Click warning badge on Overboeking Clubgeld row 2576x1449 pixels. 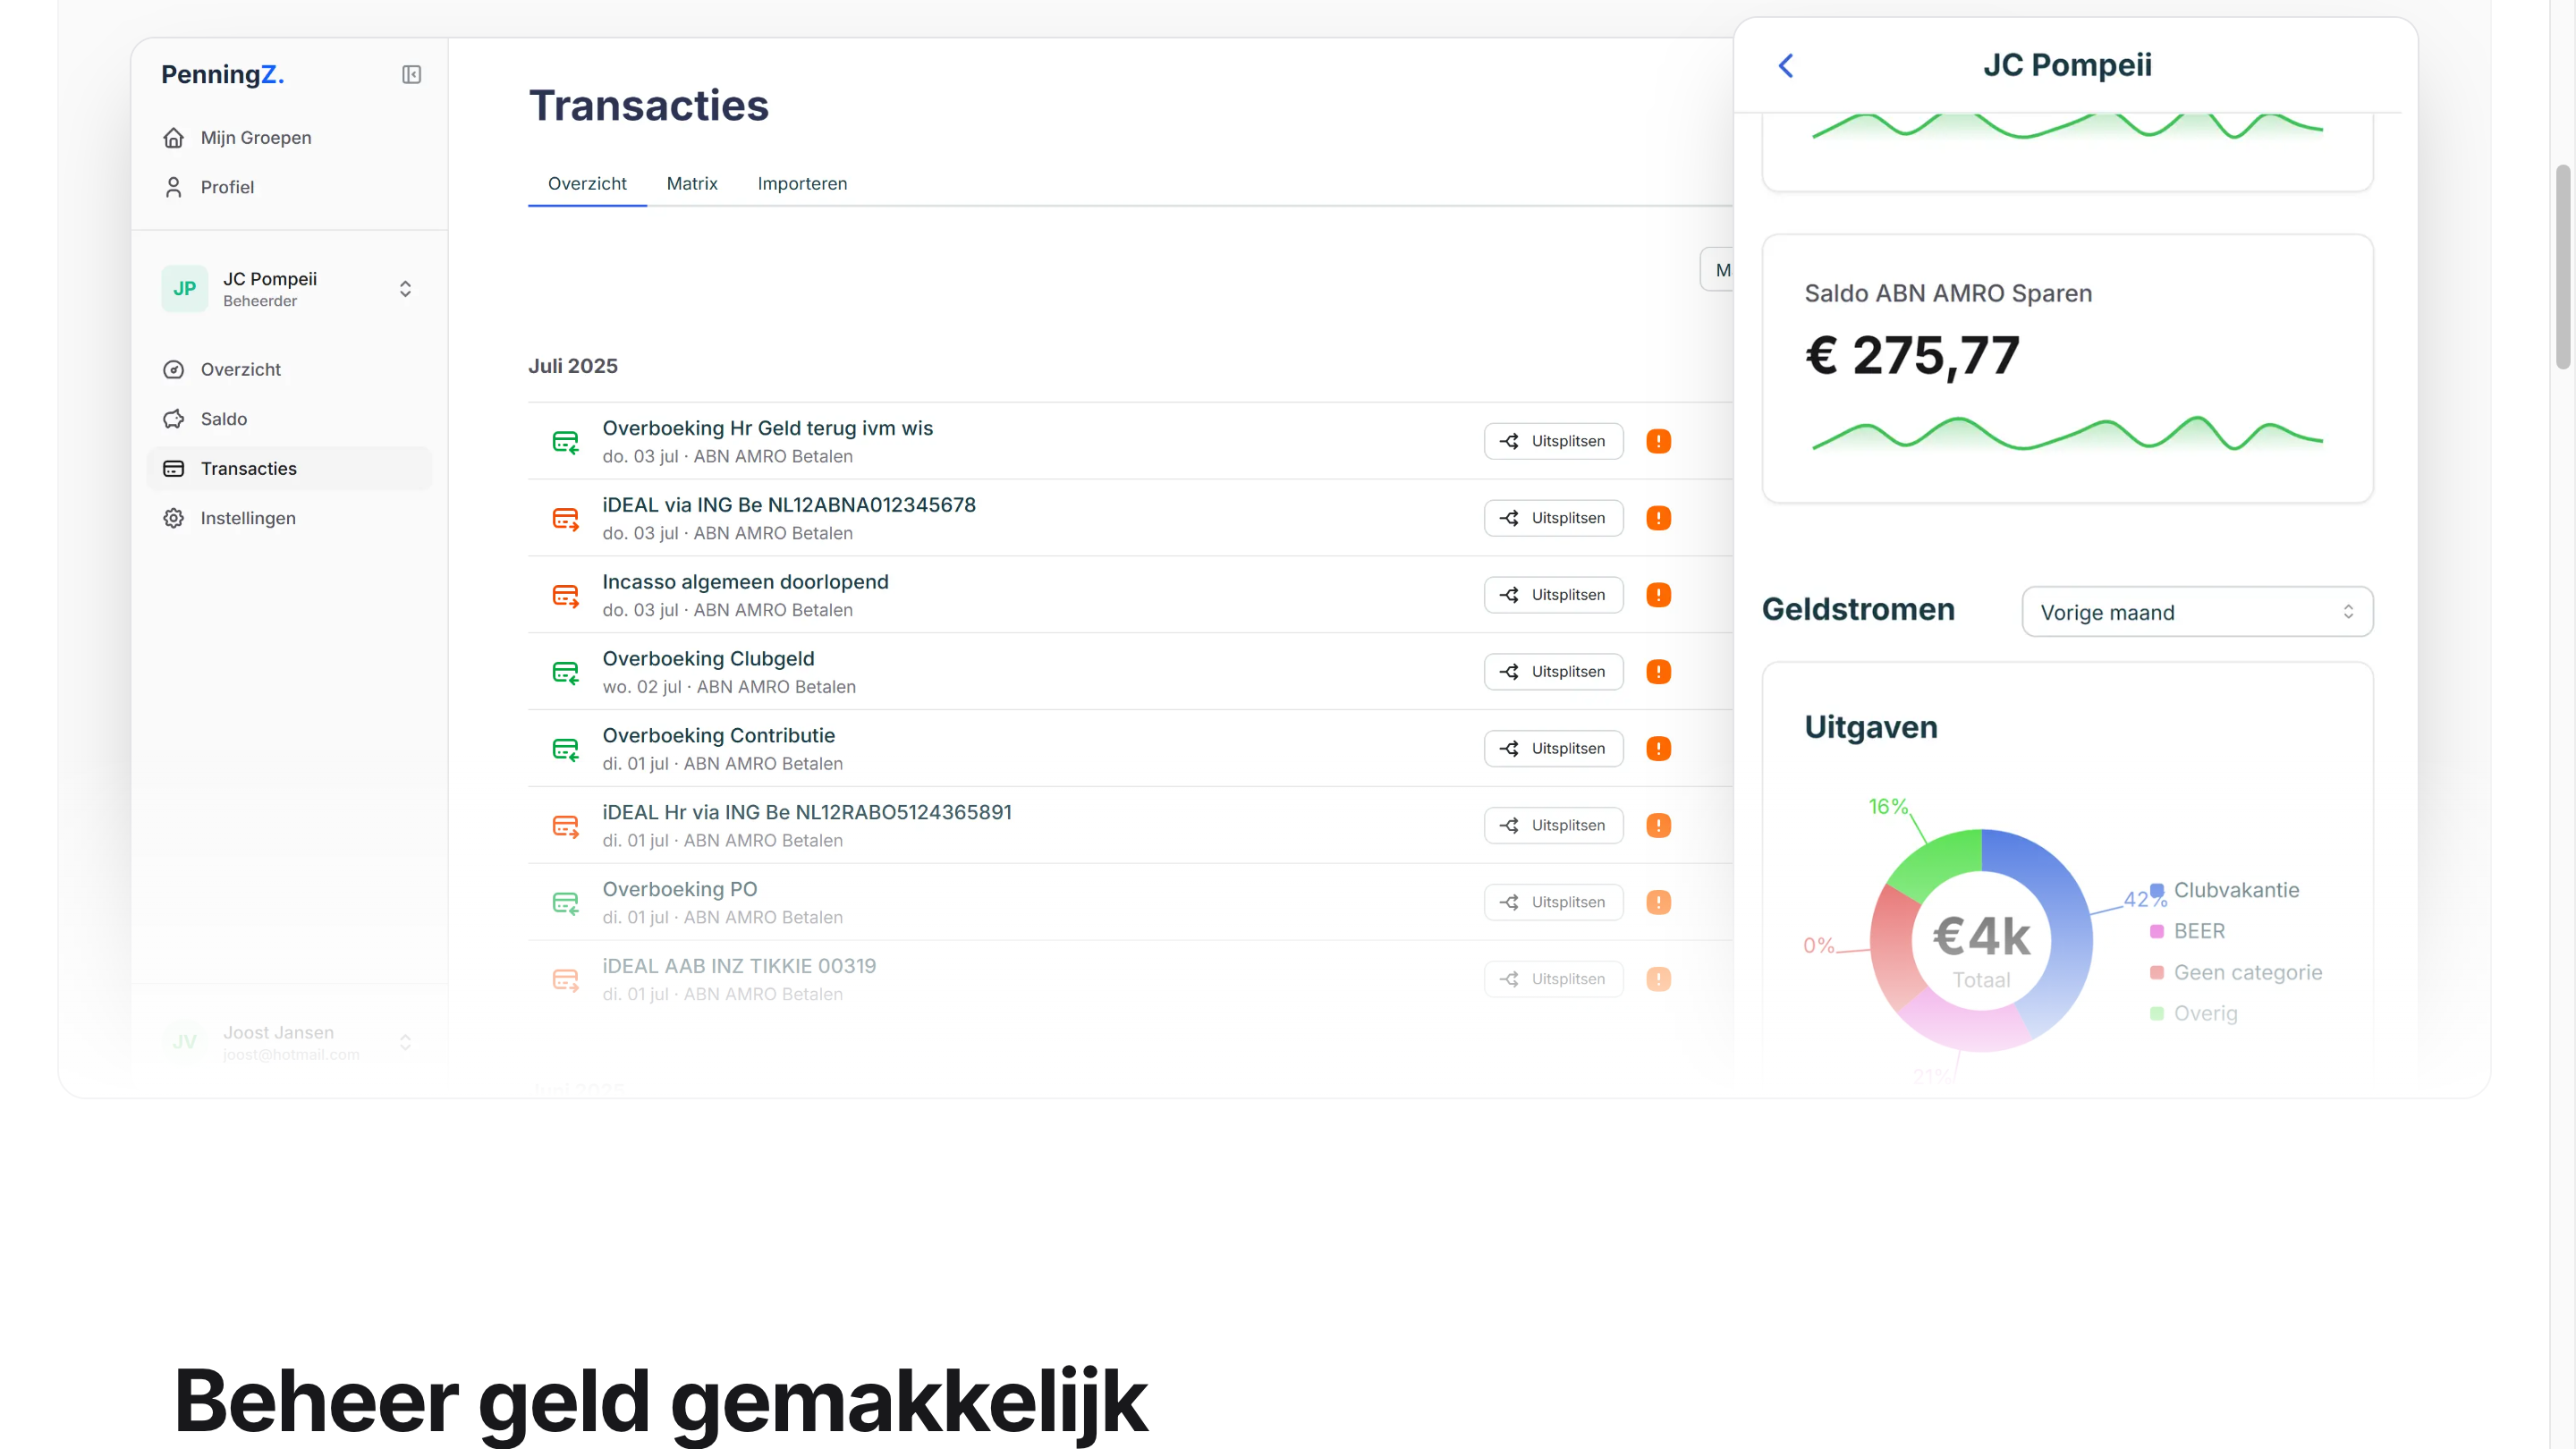1658,672
